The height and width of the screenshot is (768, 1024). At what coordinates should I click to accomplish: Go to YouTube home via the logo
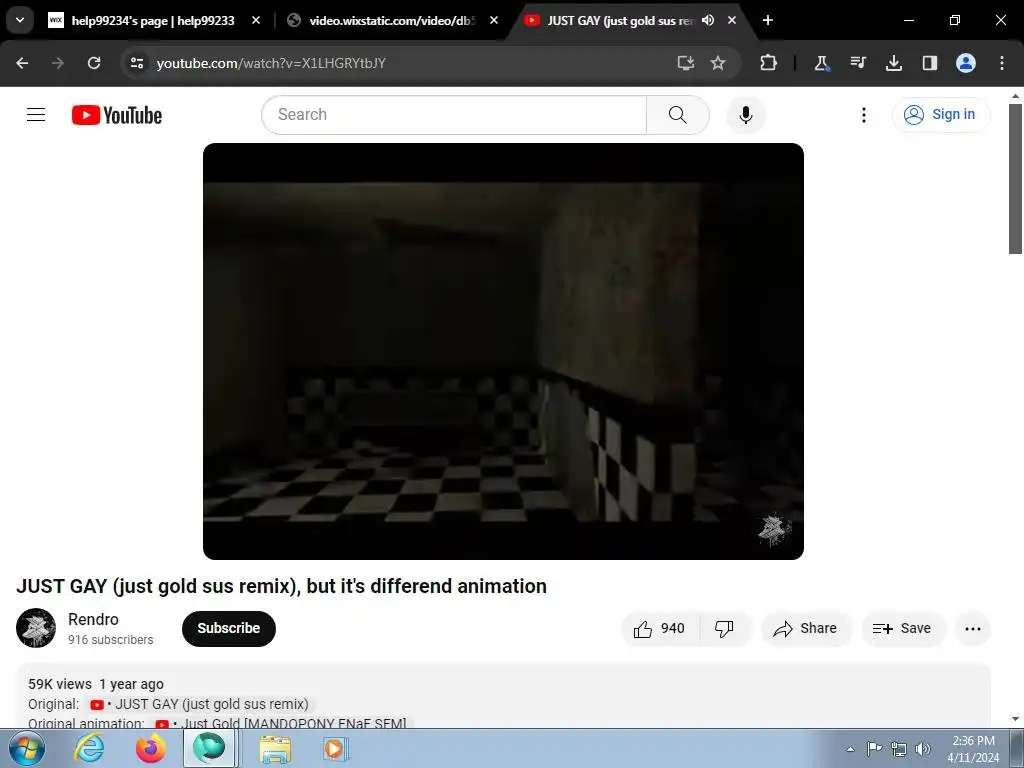[x=117, y=115]
